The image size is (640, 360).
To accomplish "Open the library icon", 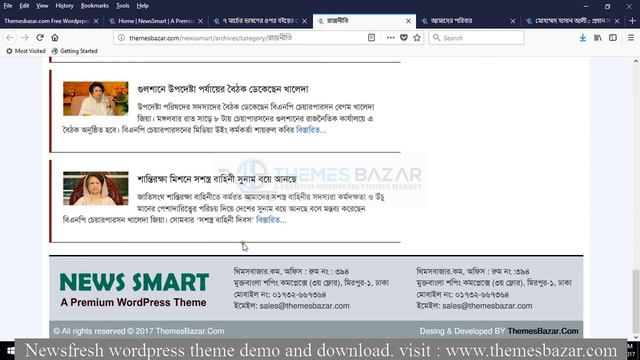I will [x=598, y=38].
